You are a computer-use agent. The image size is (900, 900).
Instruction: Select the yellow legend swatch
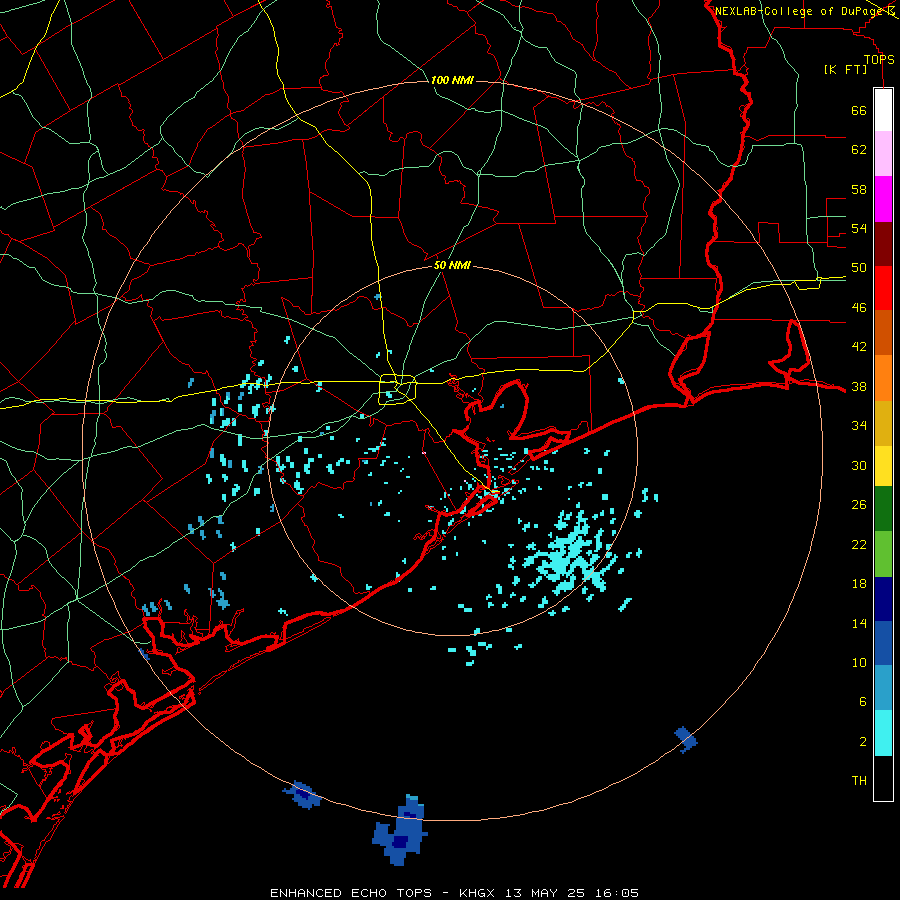click(883, 466)
